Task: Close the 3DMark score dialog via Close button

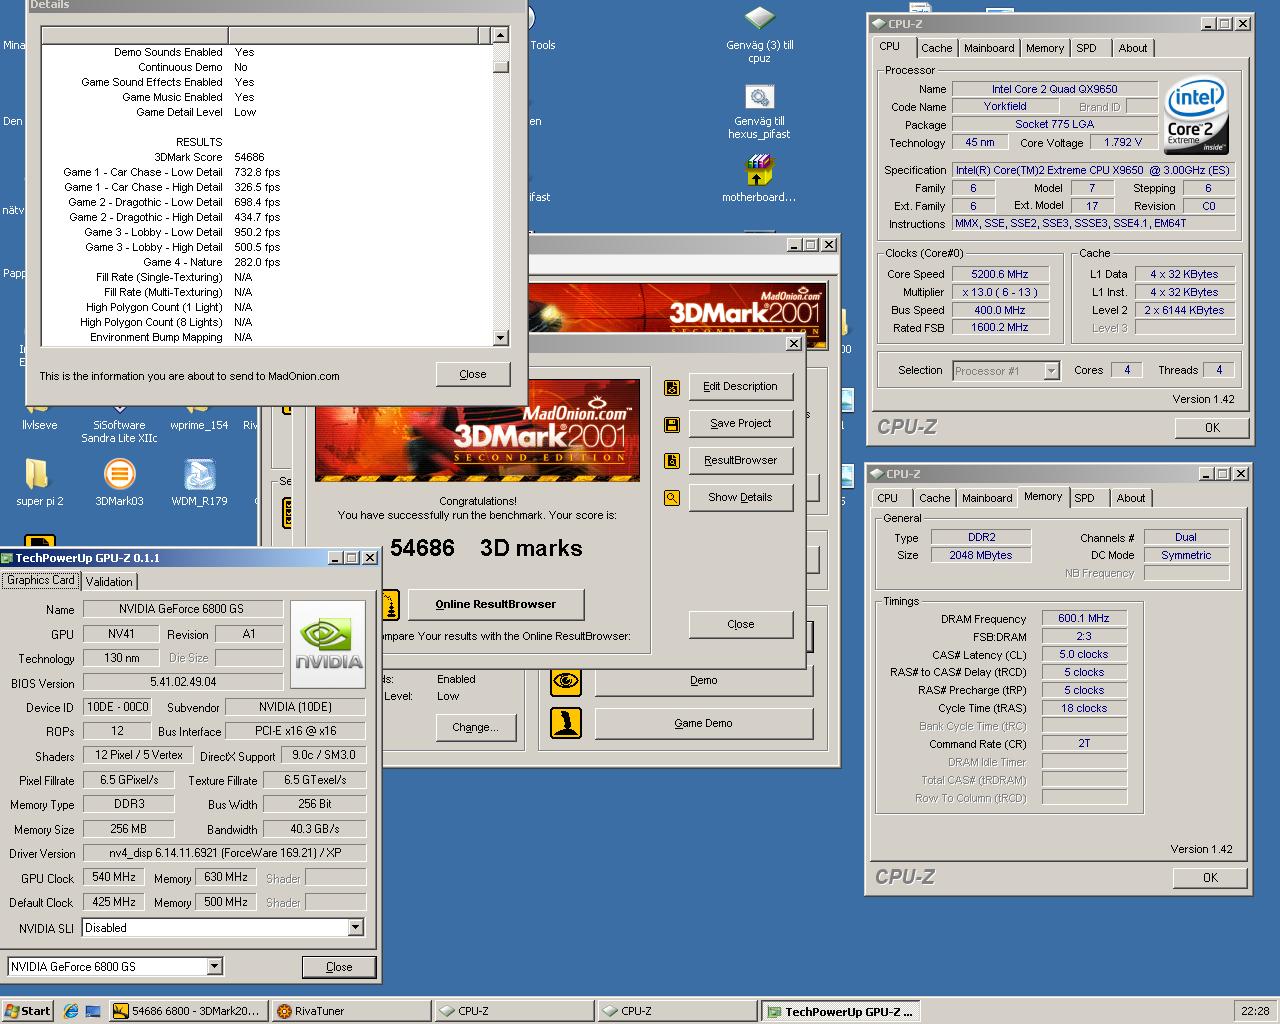Action: pos(740,624)
